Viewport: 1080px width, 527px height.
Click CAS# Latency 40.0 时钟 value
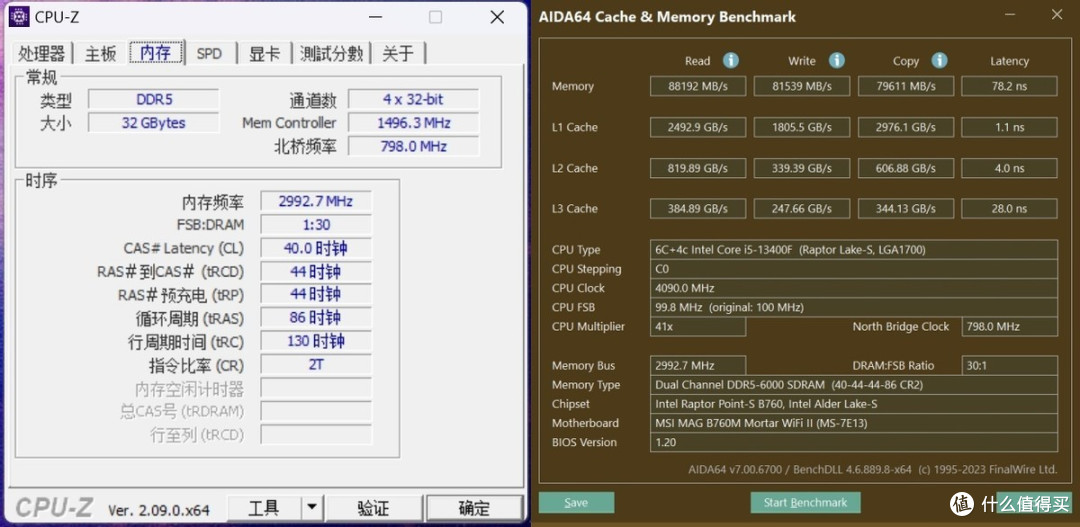click(315, 248)
